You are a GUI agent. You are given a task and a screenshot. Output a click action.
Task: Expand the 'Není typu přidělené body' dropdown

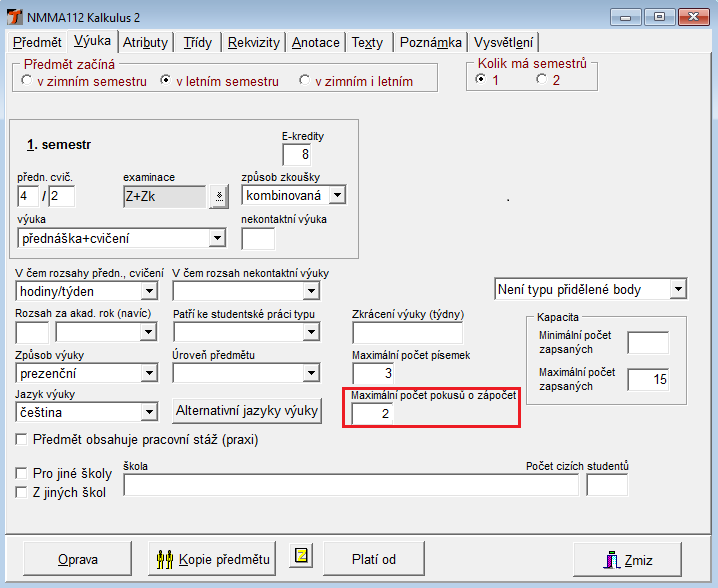tap(678, 290)
